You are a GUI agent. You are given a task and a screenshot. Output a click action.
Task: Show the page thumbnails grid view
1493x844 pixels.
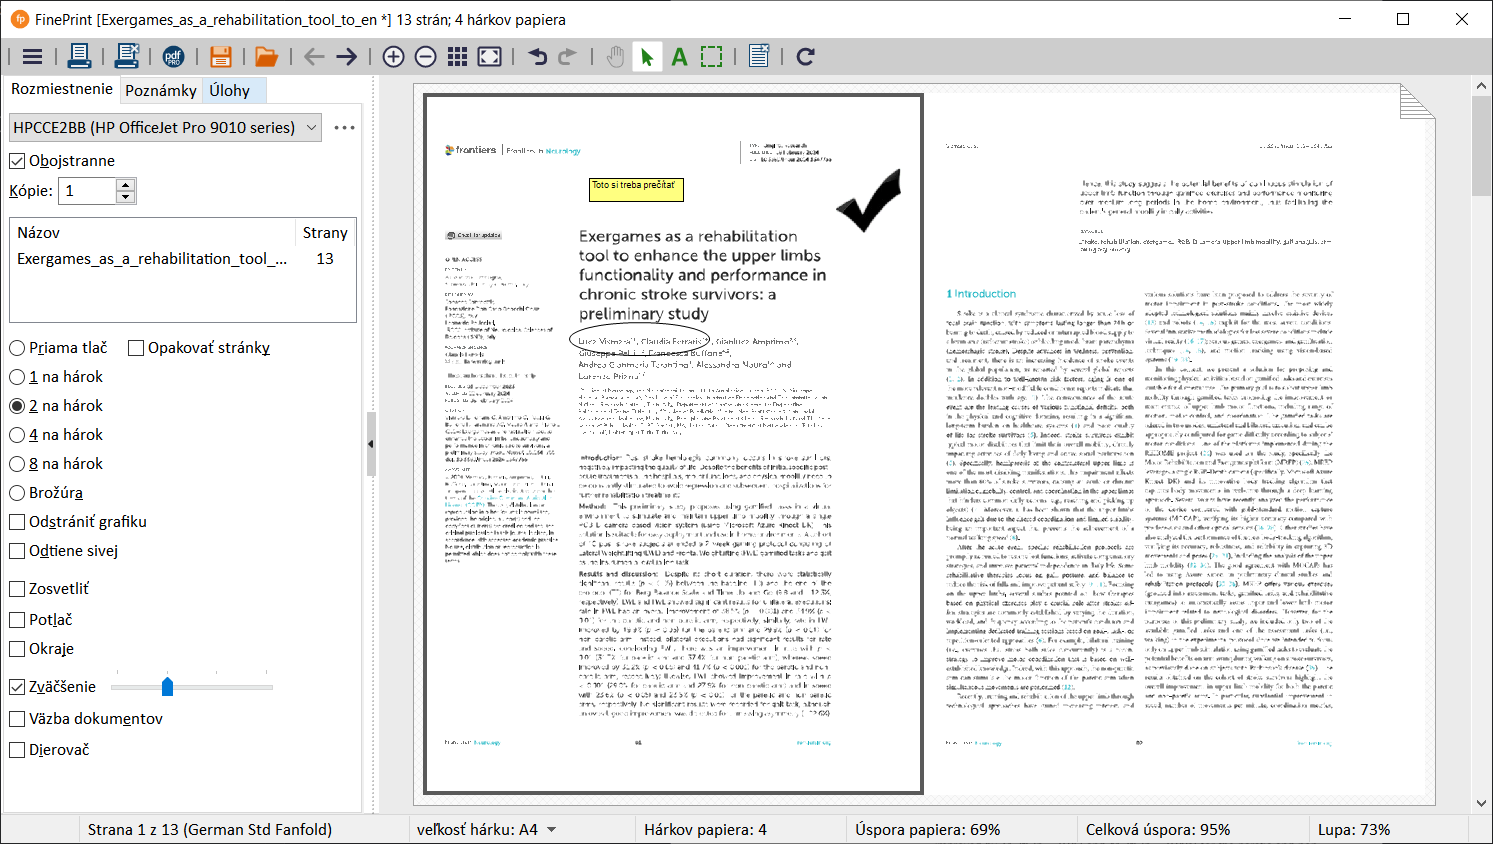pos(457,57)
